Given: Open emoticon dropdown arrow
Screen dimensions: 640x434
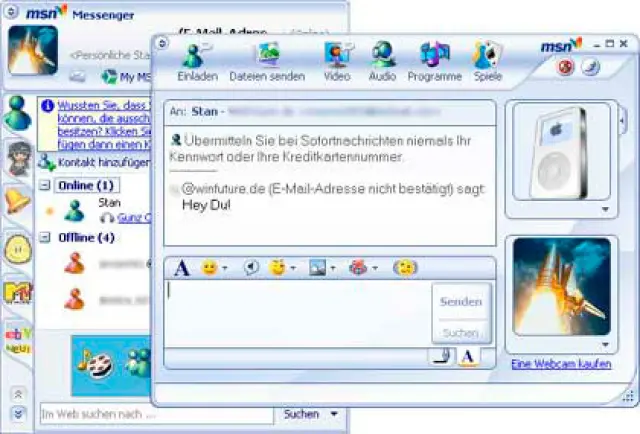Looking at the screenshot, I should coord(224,269).
